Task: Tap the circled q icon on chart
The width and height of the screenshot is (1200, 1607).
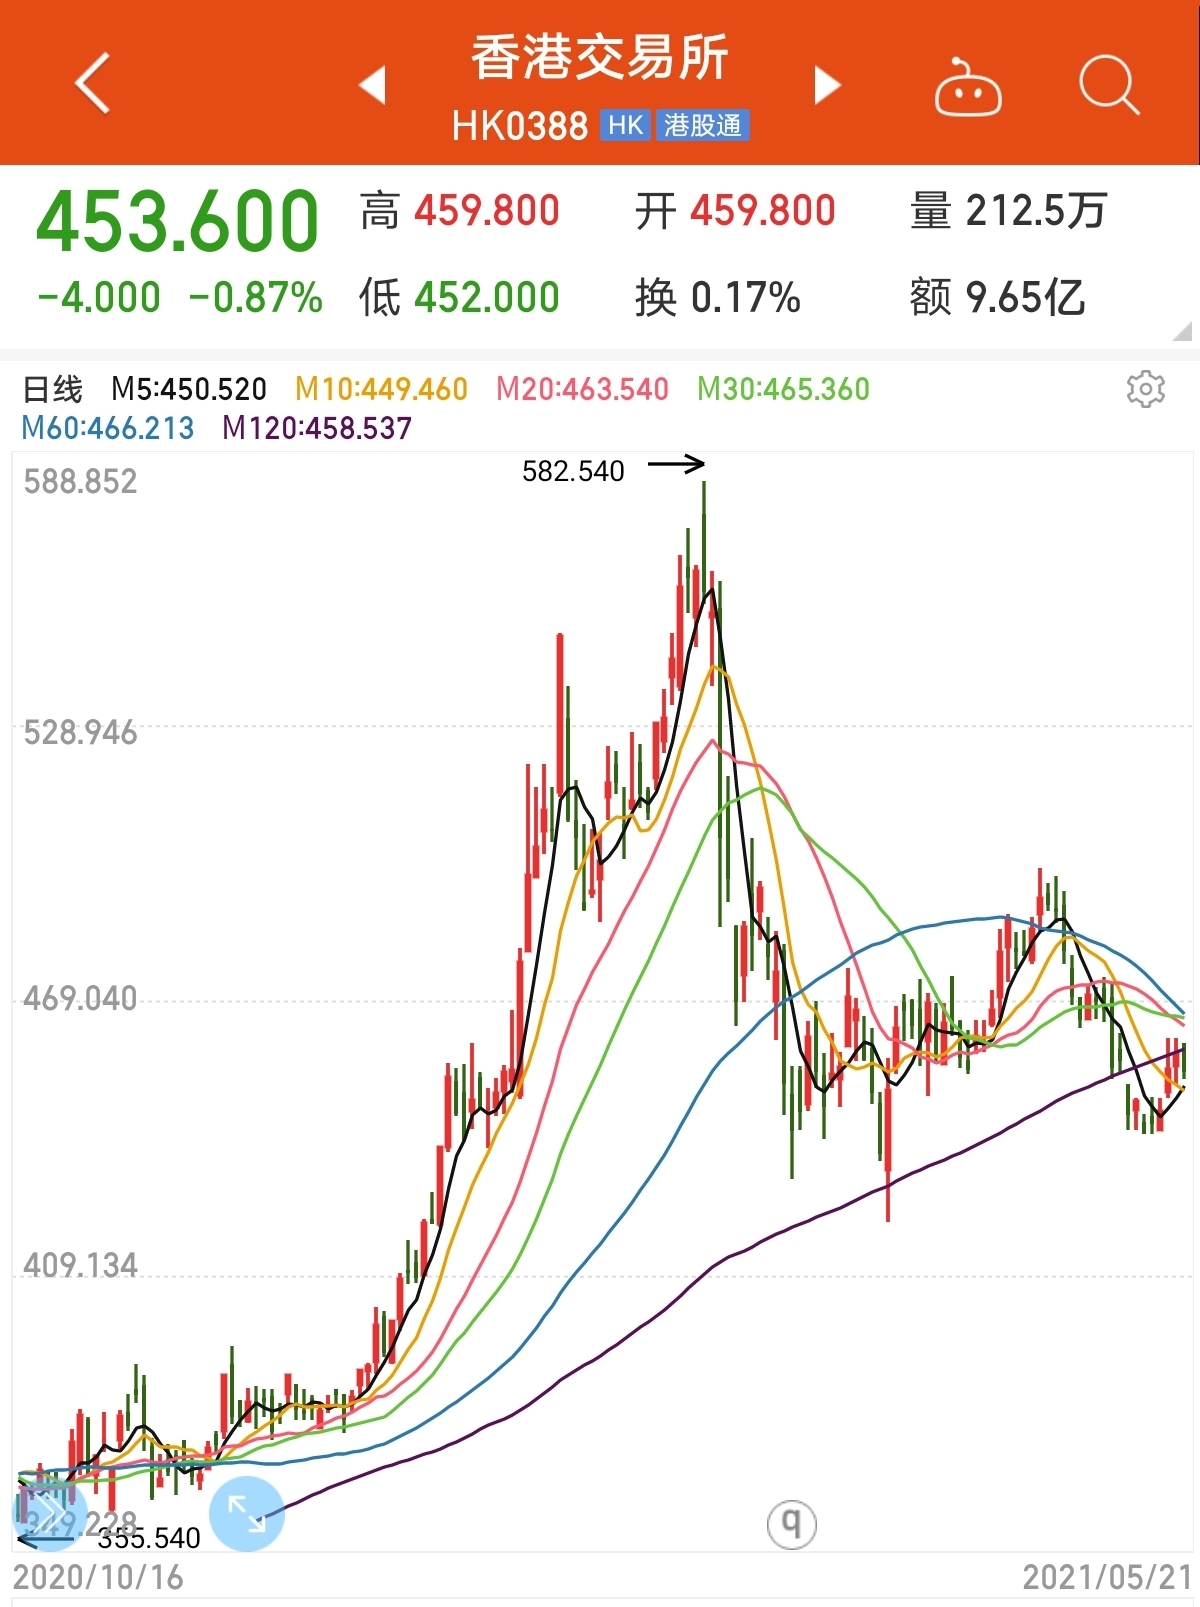Action: (x=792, y=1524)
